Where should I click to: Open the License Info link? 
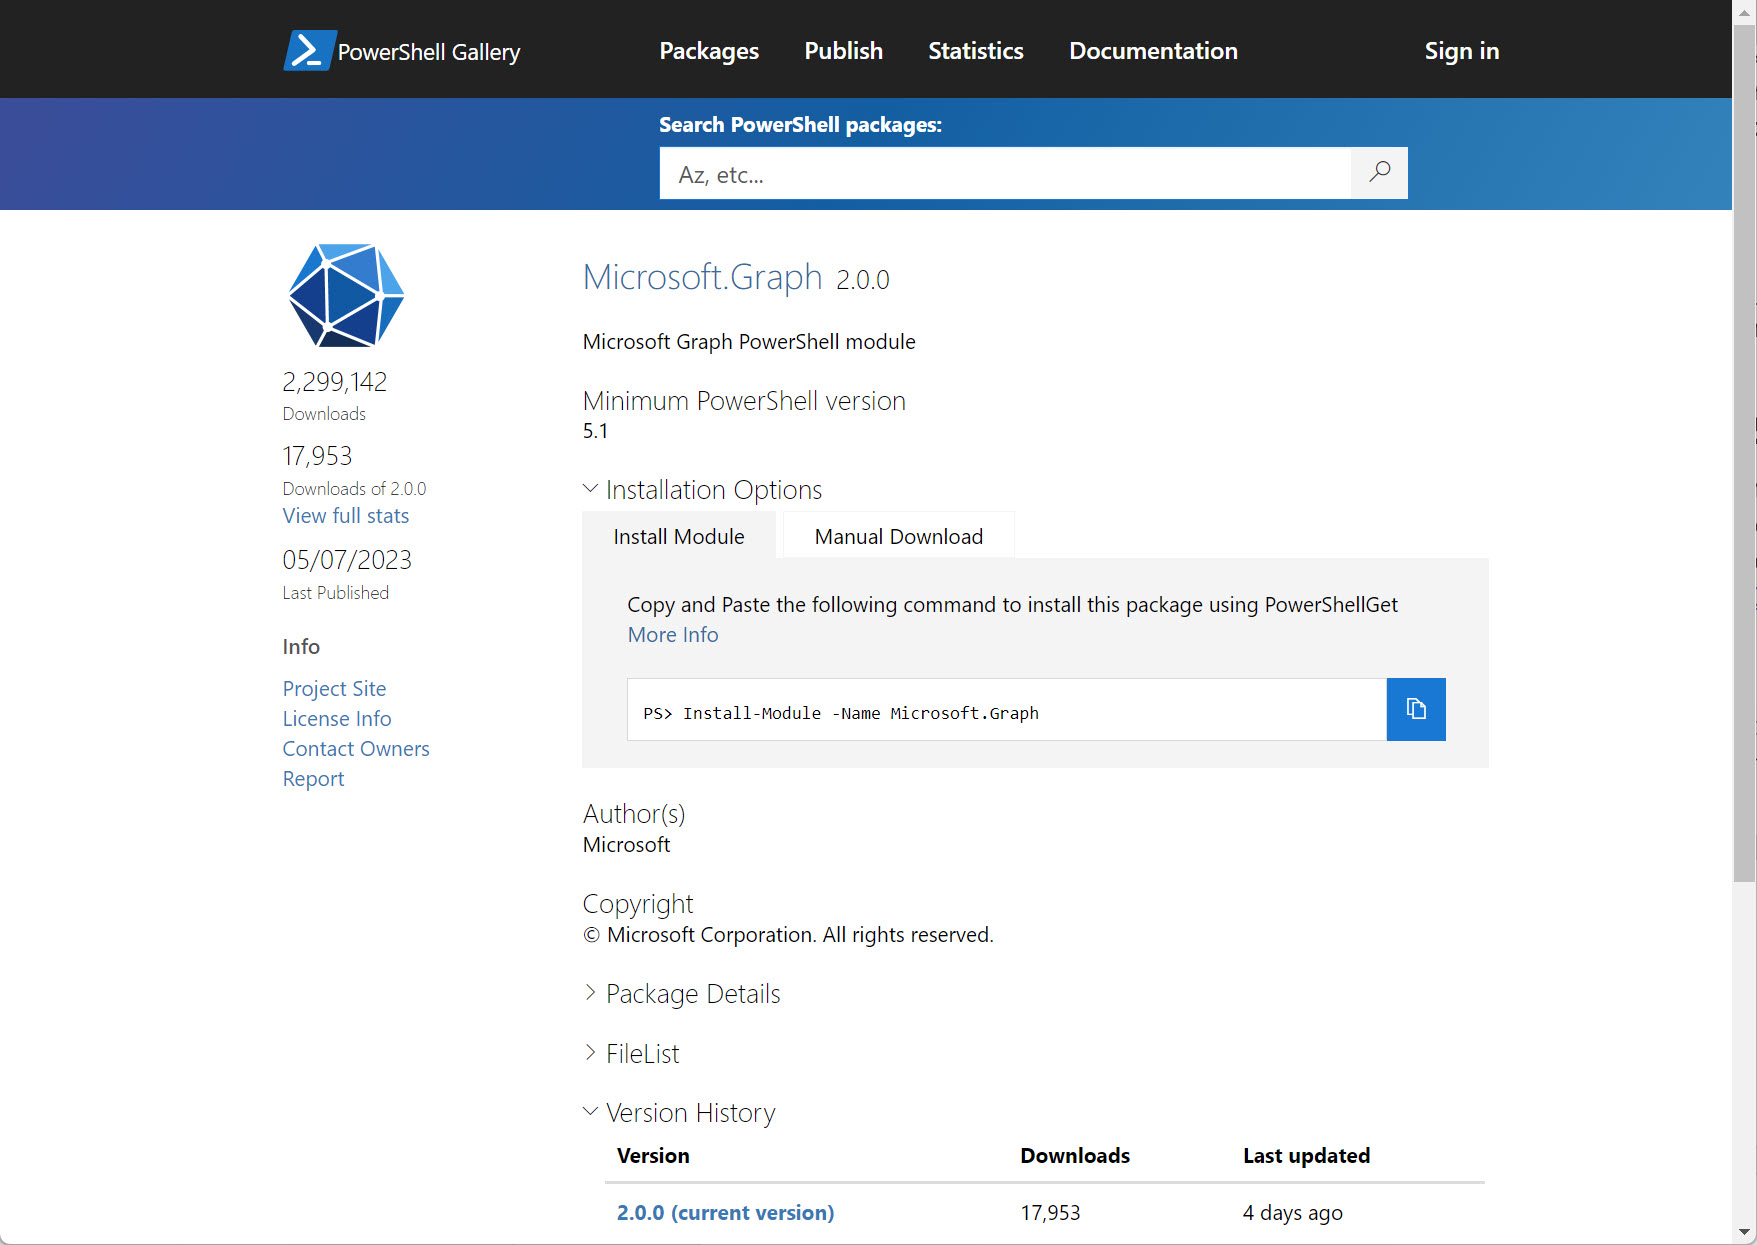tap(337, 719)
